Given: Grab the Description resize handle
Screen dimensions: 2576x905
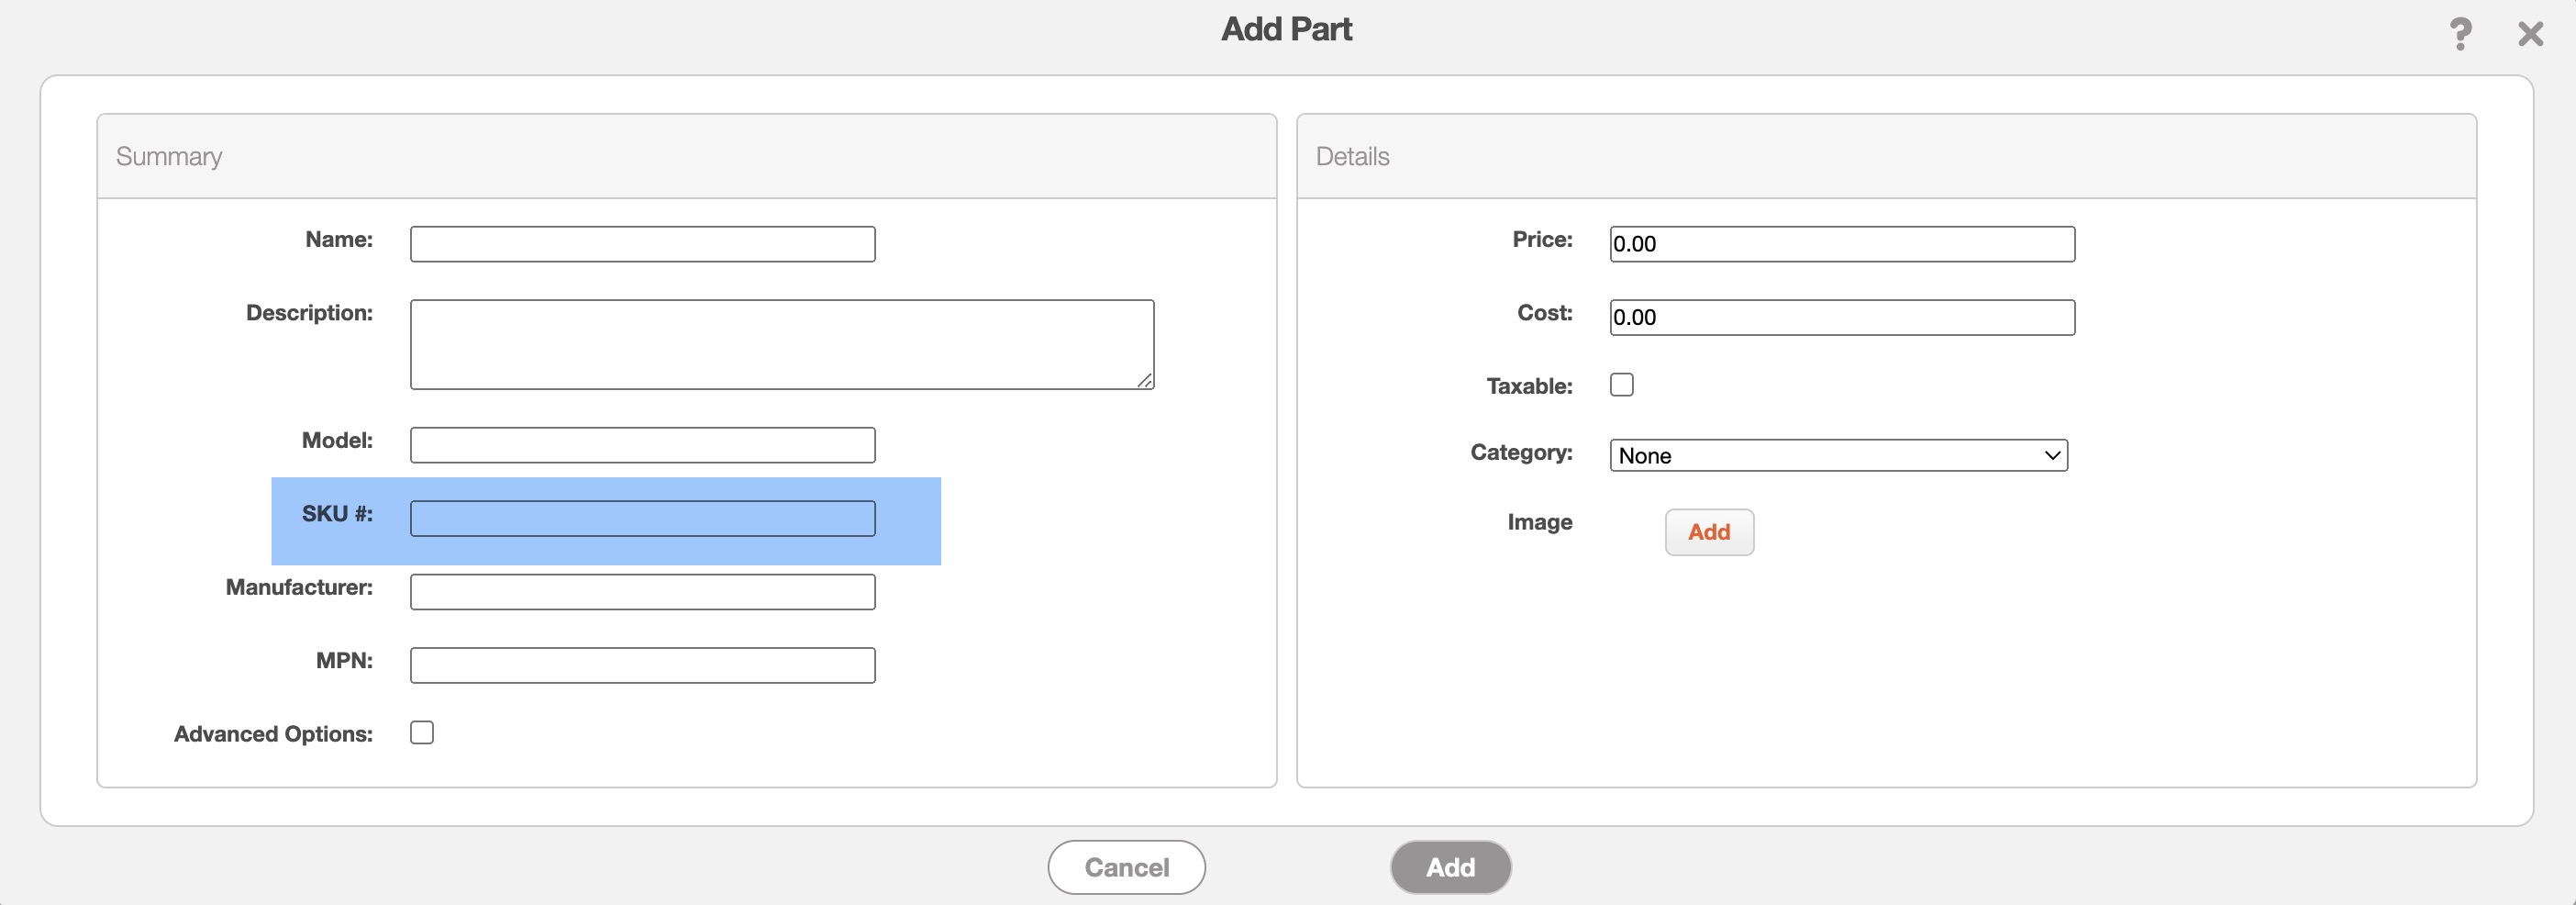Looking at the screenshot, I should [1145, 380].
